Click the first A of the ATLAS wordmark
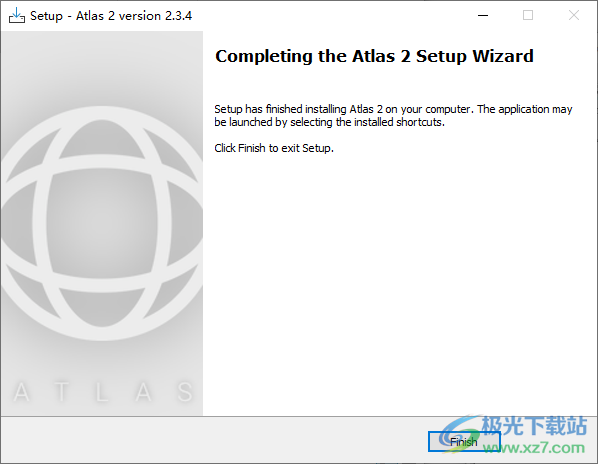This screenshot has width=598, height=464. click(x=21, y=392)
